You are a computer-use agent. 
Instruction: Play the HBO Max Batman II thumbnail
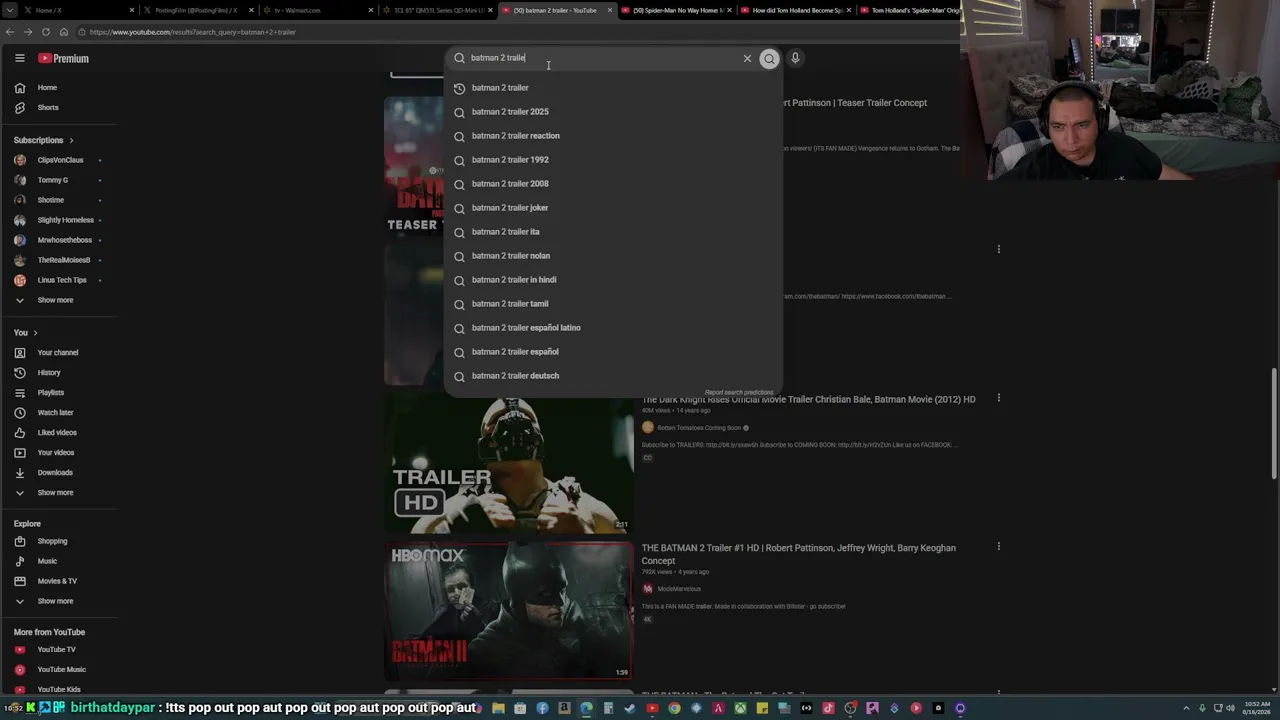coord(509,611)
